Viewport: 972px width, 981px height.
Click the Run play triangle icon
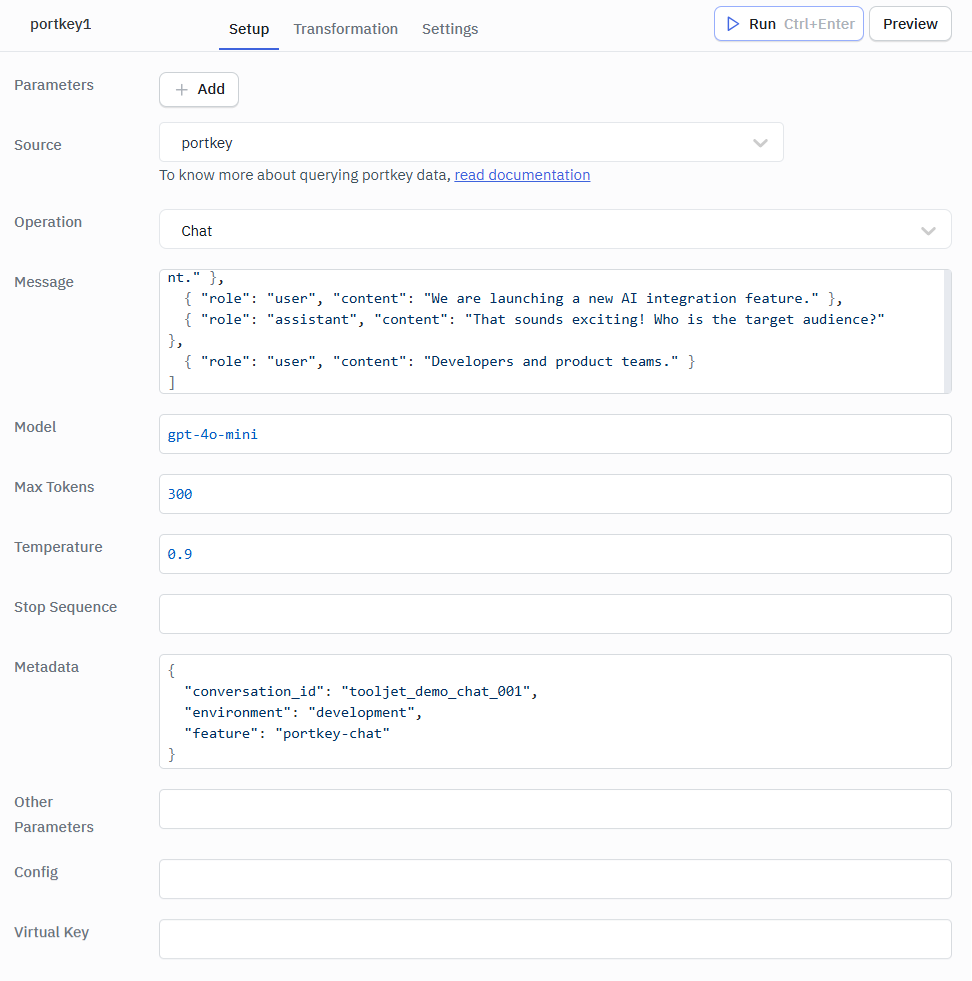pyautogui.click(x=732, y=24)
